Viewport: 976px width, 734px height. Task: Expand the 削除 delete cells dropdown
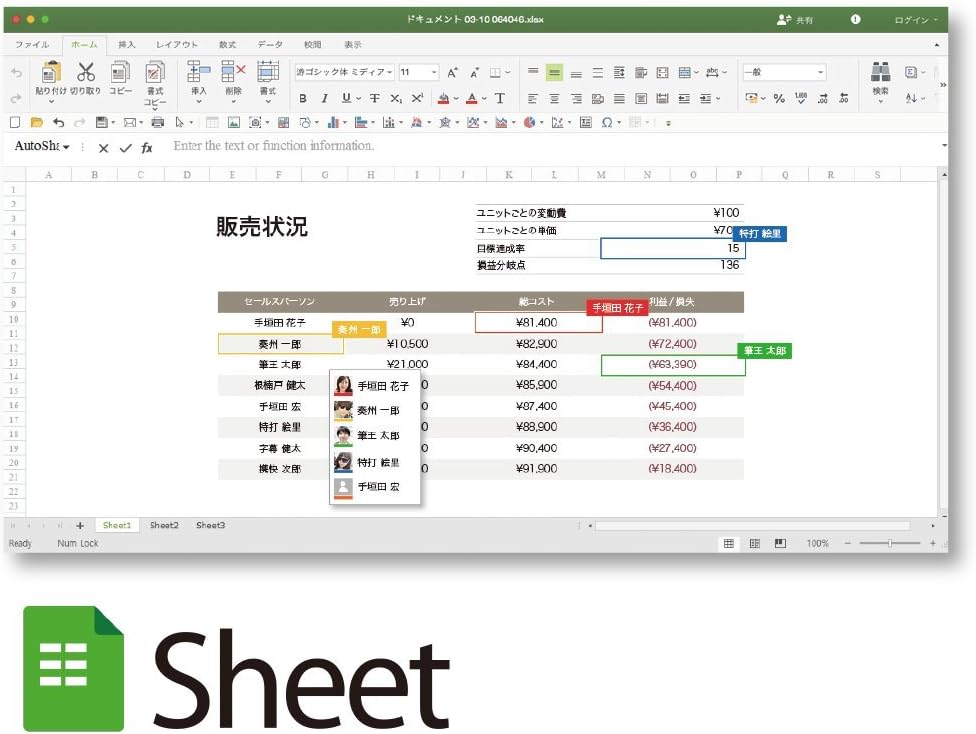click(x=233, y=101)
